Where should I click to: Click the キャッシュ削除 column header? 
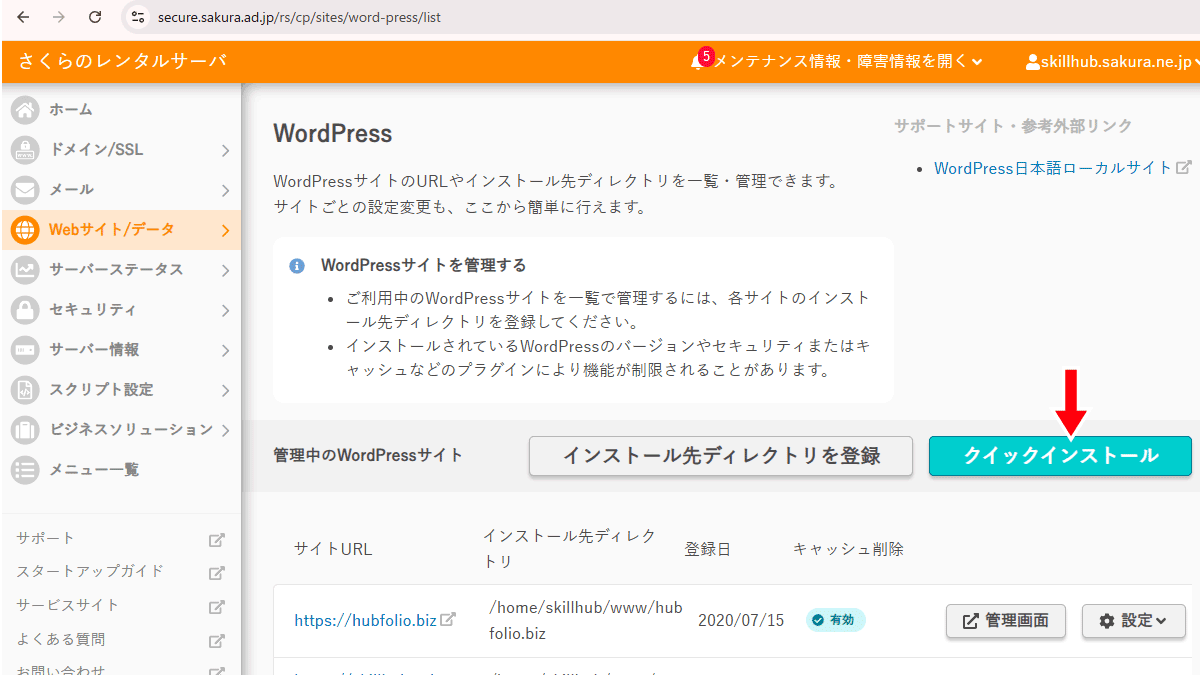[x=848, y=549]
